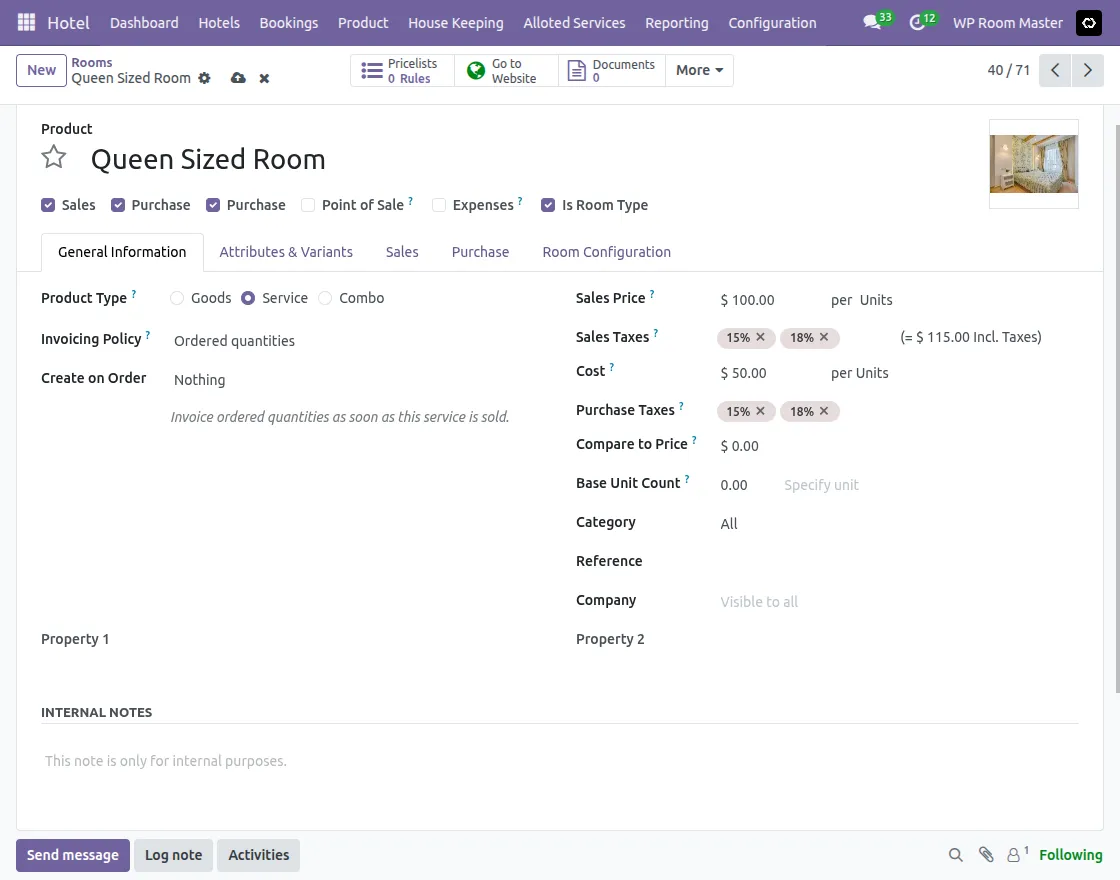This screenshot has height=880, width=1120.
Task: Open Configuration menu
Action: (772, 23)
